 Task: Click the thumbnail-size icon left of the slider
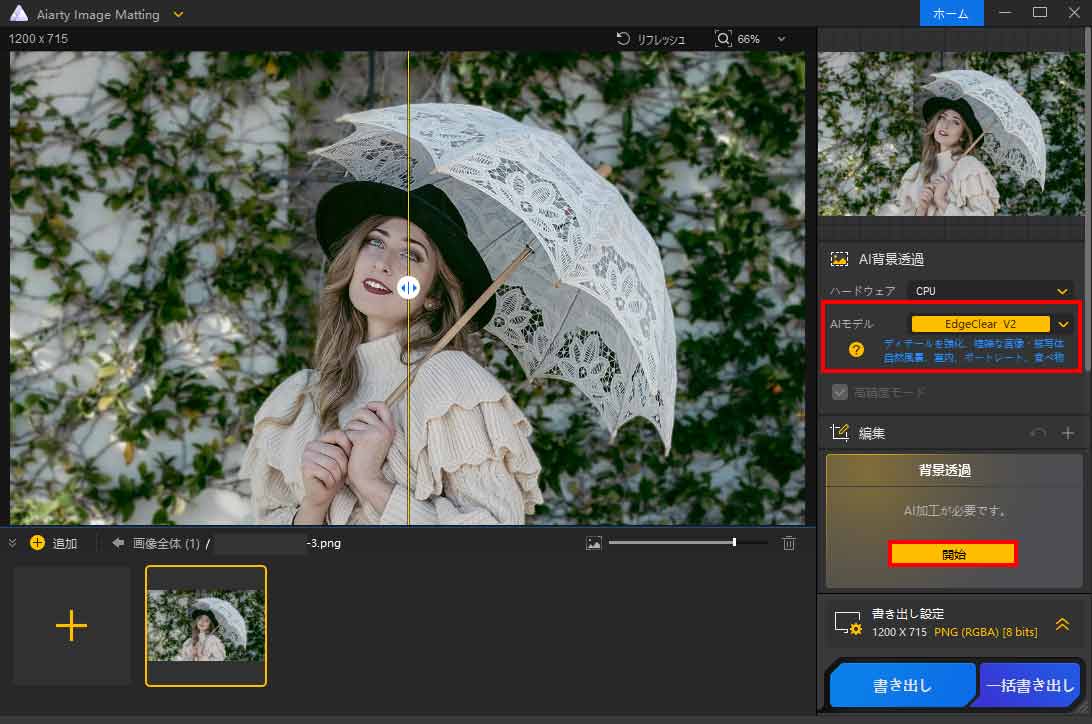pyautogui.click(x=595, y=542)
